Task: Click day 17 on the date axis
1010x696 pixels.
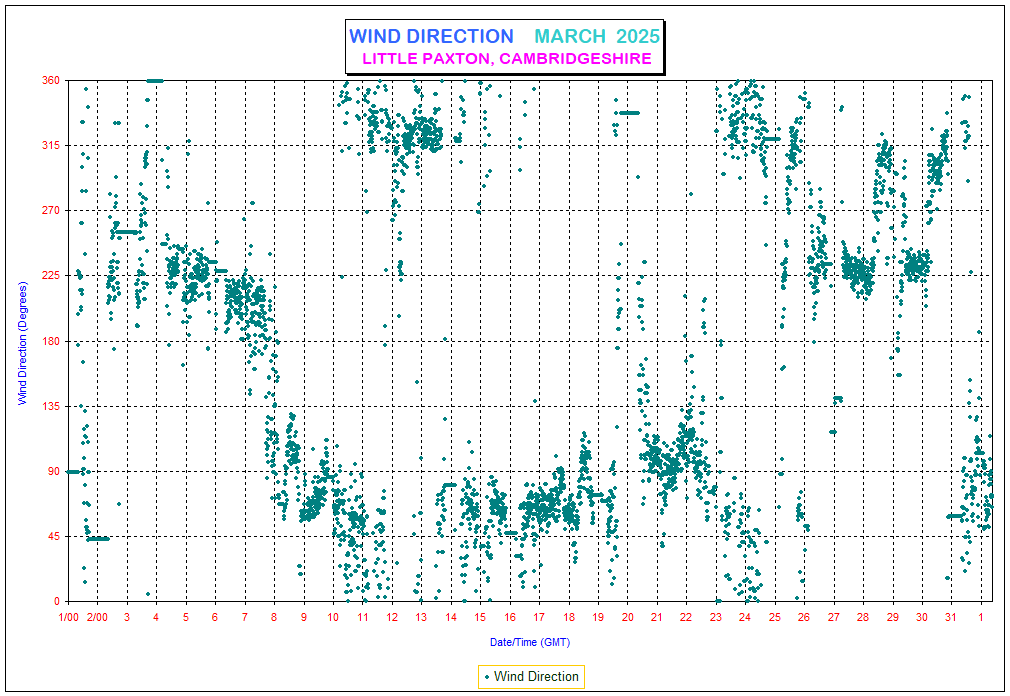Action: coord(539,617)
